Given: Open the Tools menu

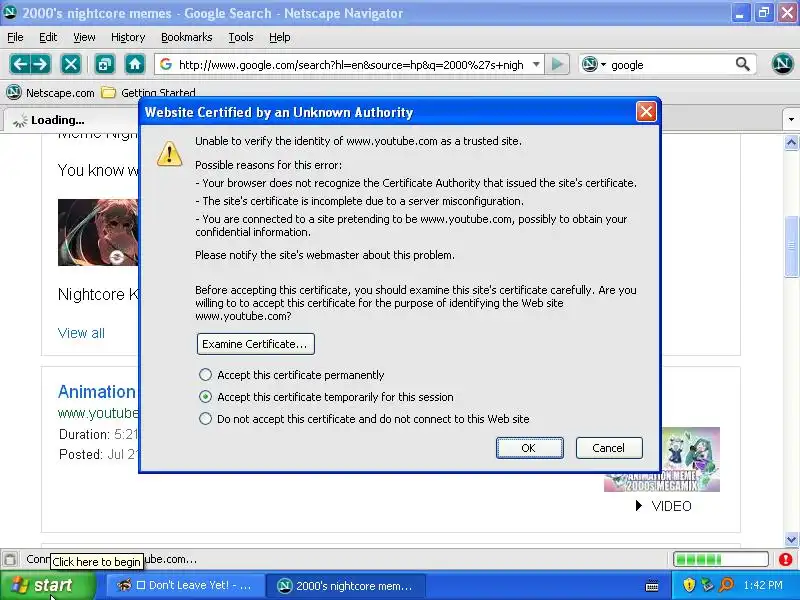Looking at the screenshot, I should tap(241, 37).
